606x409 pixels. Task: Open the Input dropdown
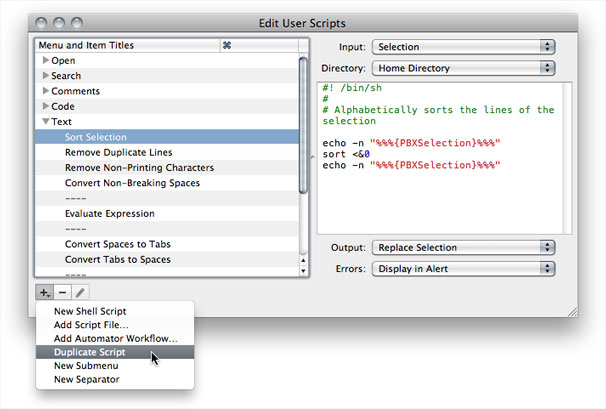pyautogui.click(x=462, y=46)
